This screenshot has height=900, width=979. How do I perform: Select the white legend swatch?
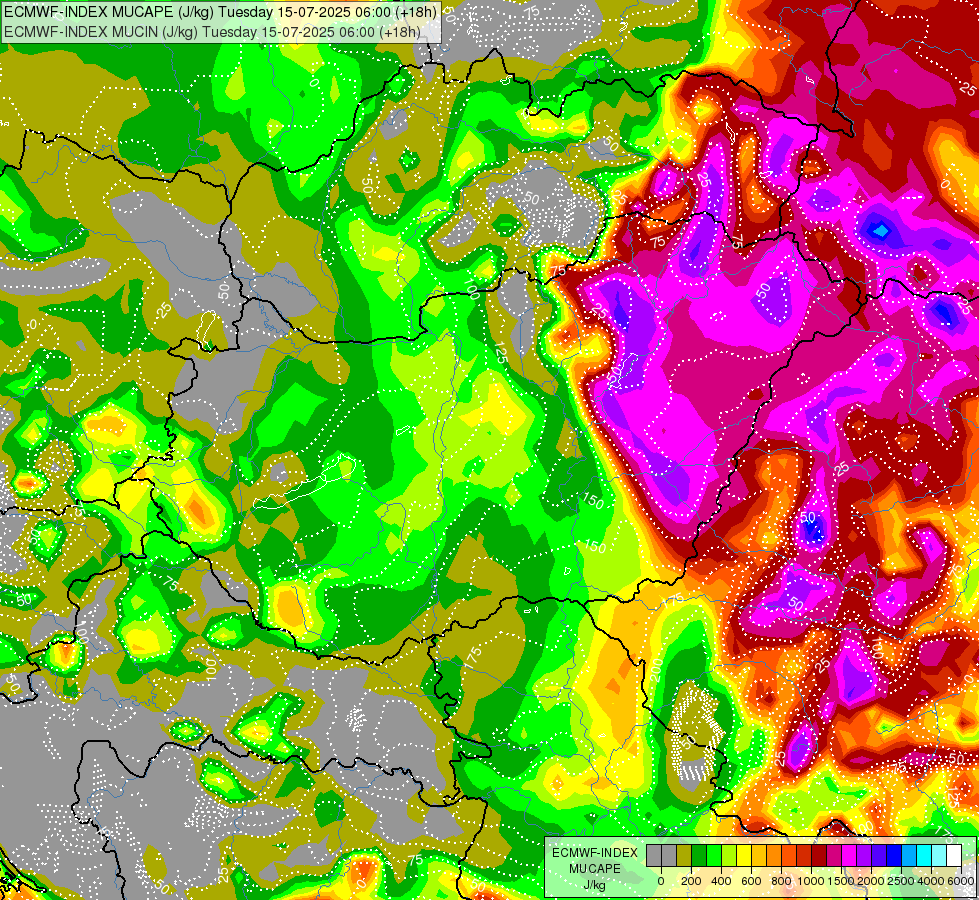(x=953, y=856)
